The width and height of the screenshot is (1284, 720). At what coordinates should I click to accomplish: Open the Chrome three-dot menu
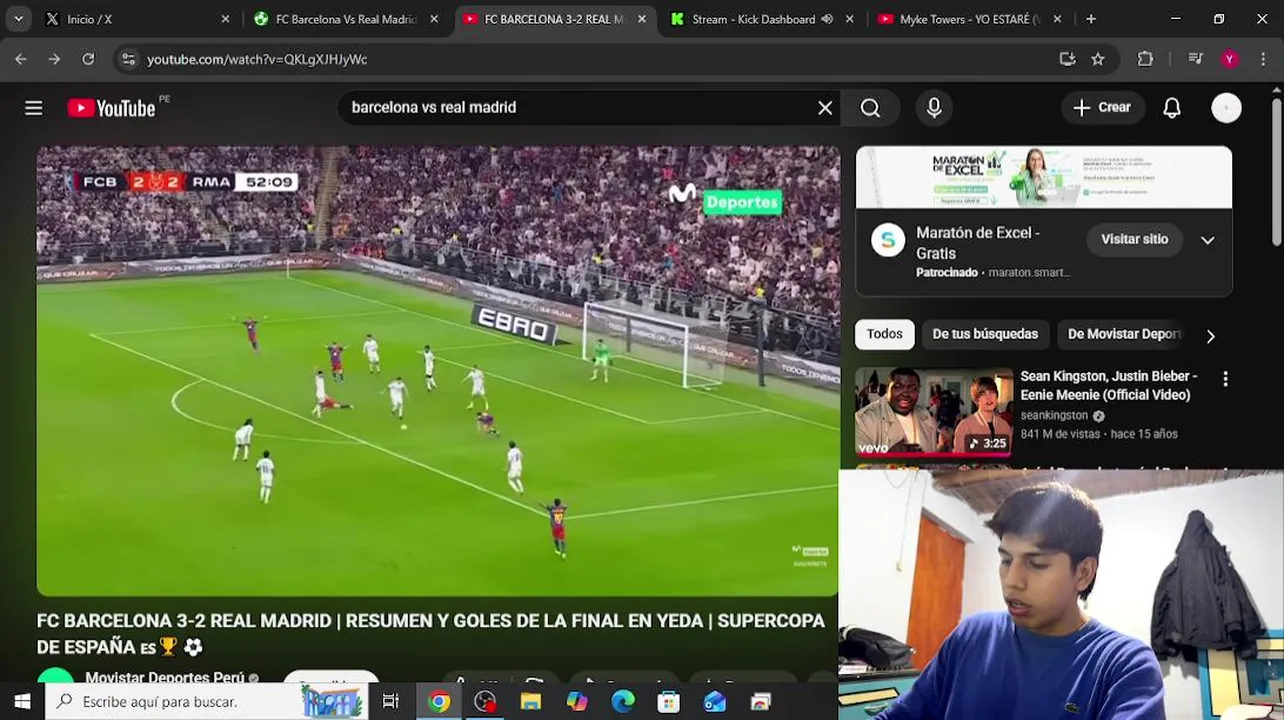pyautogui.click(x=1263, y=59)
